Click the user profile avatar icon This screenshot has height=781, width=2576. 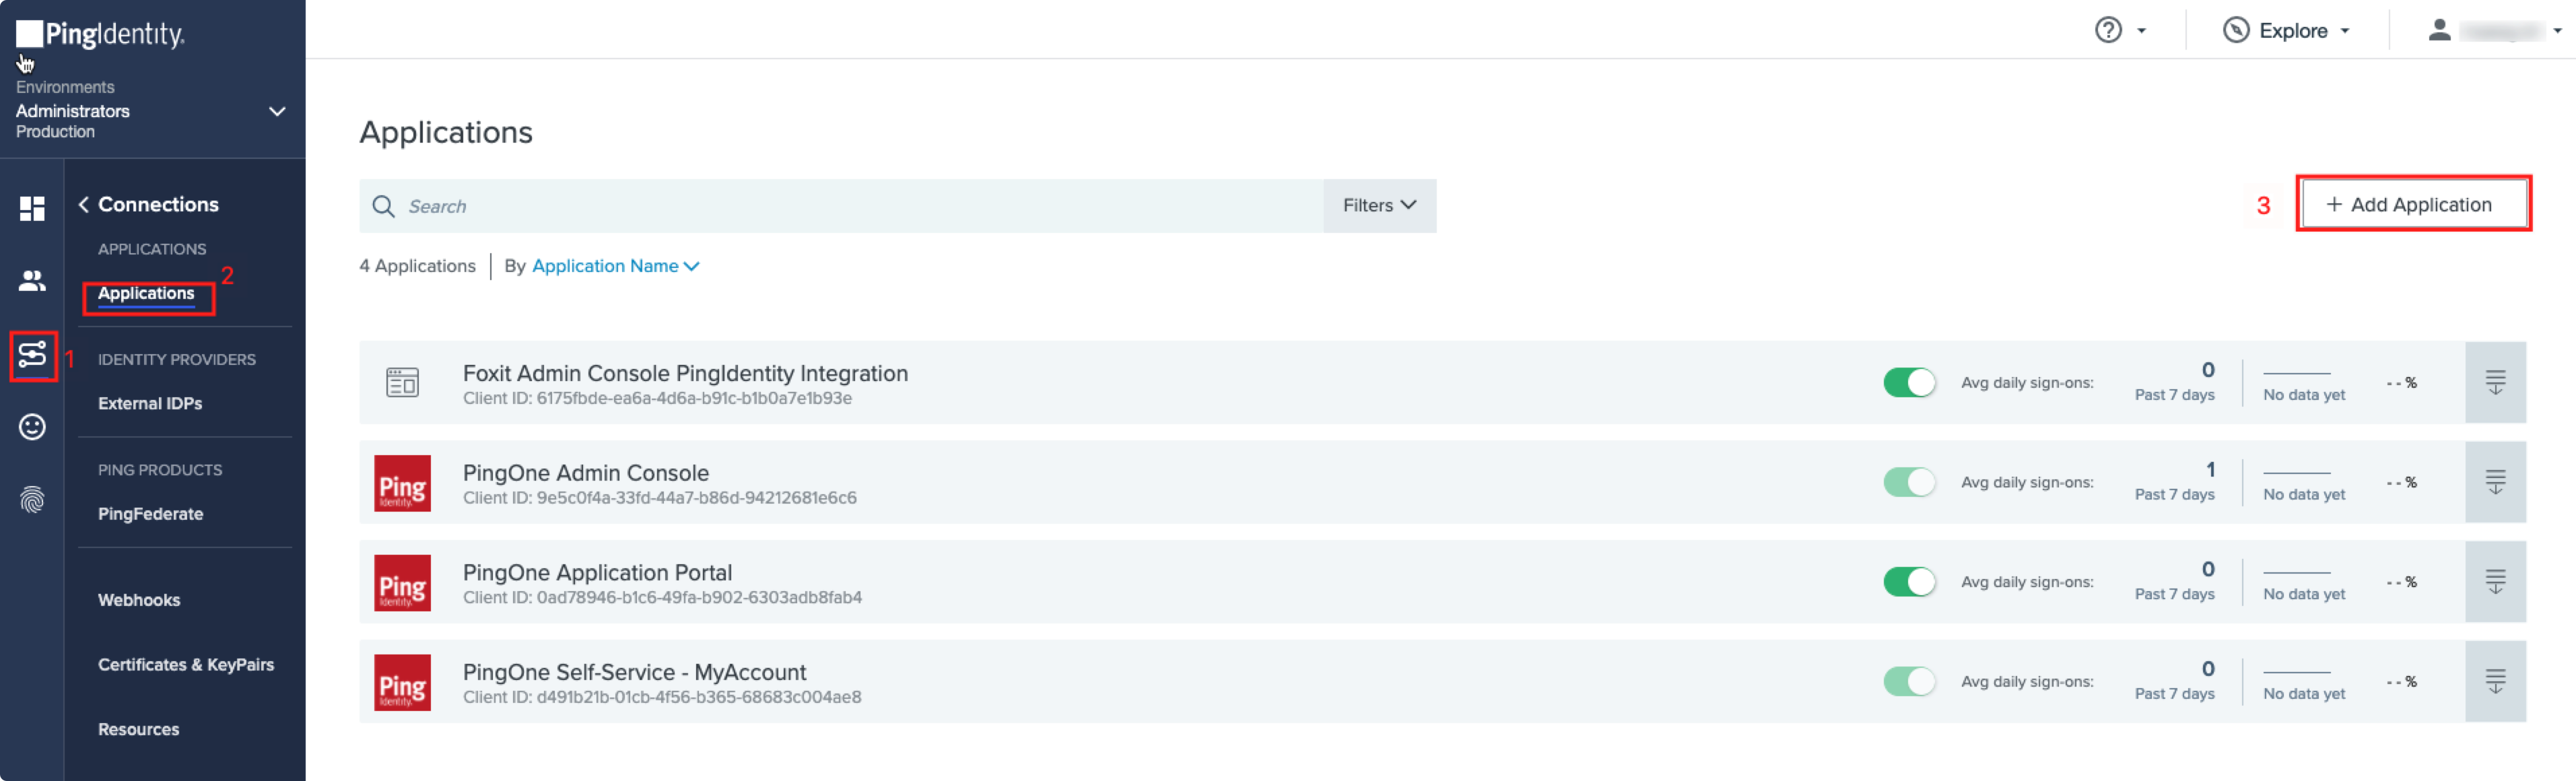coord(2439,30)
